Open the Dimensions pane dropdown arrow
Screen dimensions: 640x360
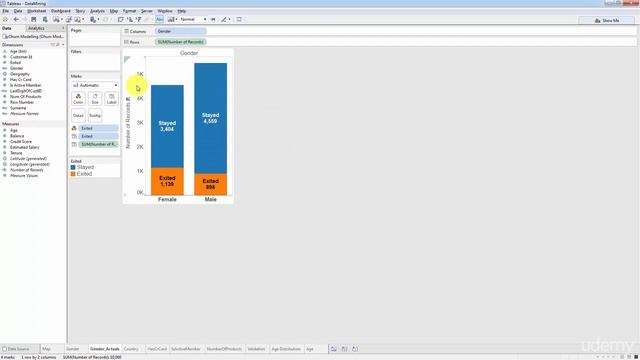pos(63,44)
